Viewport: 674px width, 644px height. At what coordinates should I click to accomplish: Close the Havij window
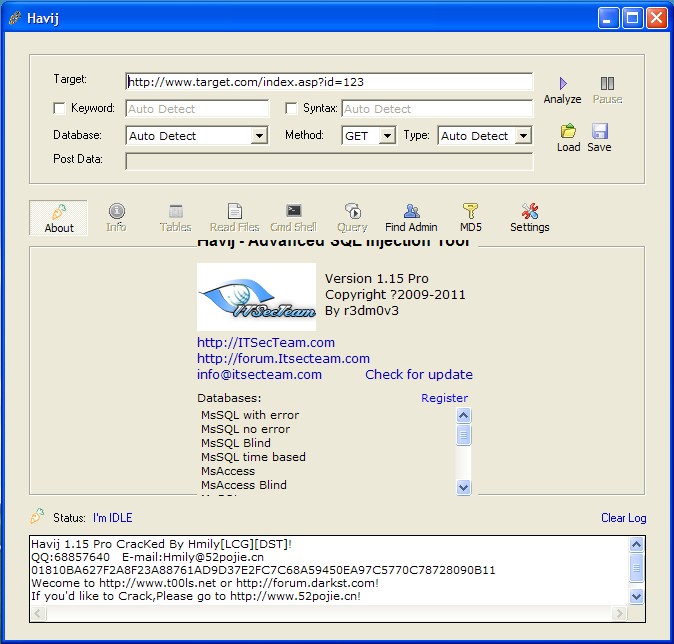[x=657, y=18]
